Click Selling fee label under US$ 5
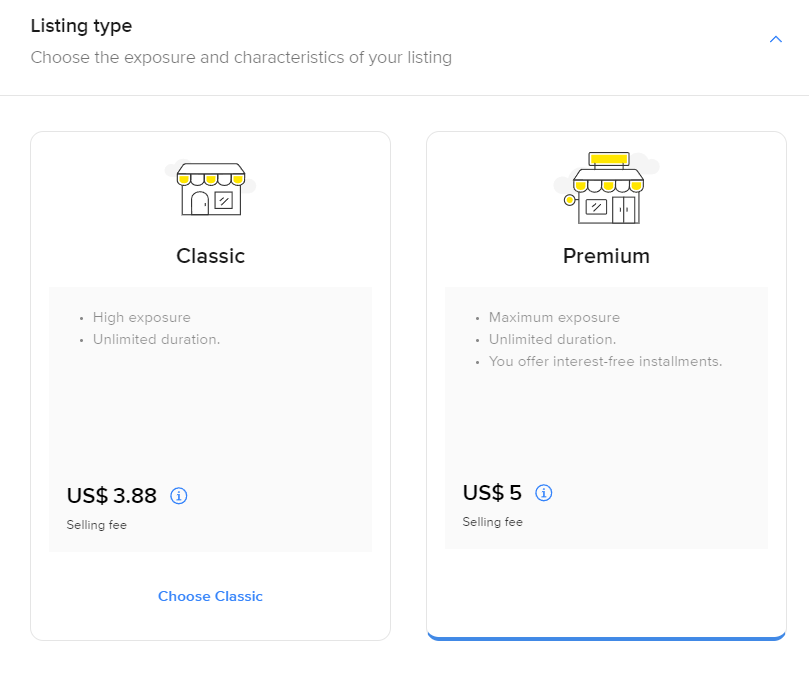809x684 pixels. (x=493, y=522)
